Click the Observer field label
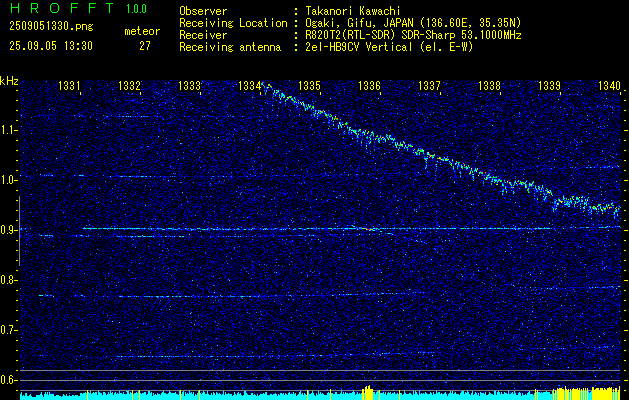 pyautogui.click(x=203, y=11)
